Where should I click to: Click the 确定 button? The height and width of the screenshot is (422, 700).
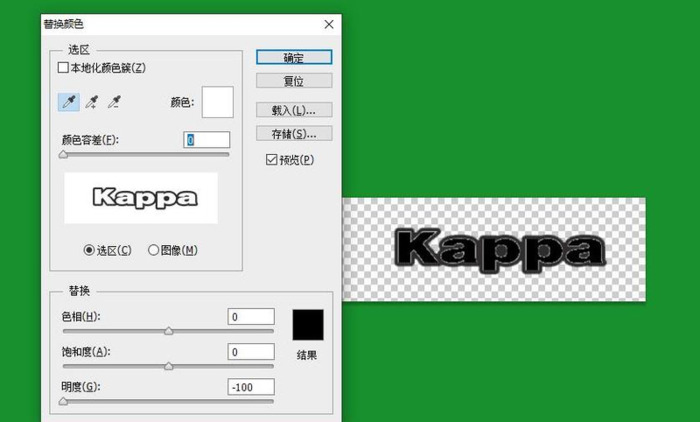[x=293, y=58]
